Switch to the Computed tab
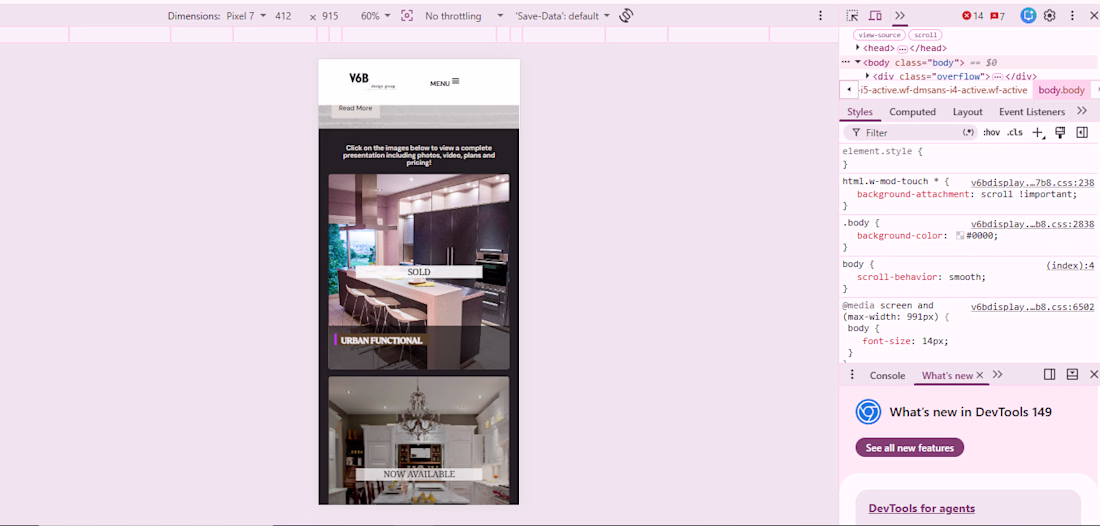Viewport: 1100px width, 526px height. click(912, 112)
